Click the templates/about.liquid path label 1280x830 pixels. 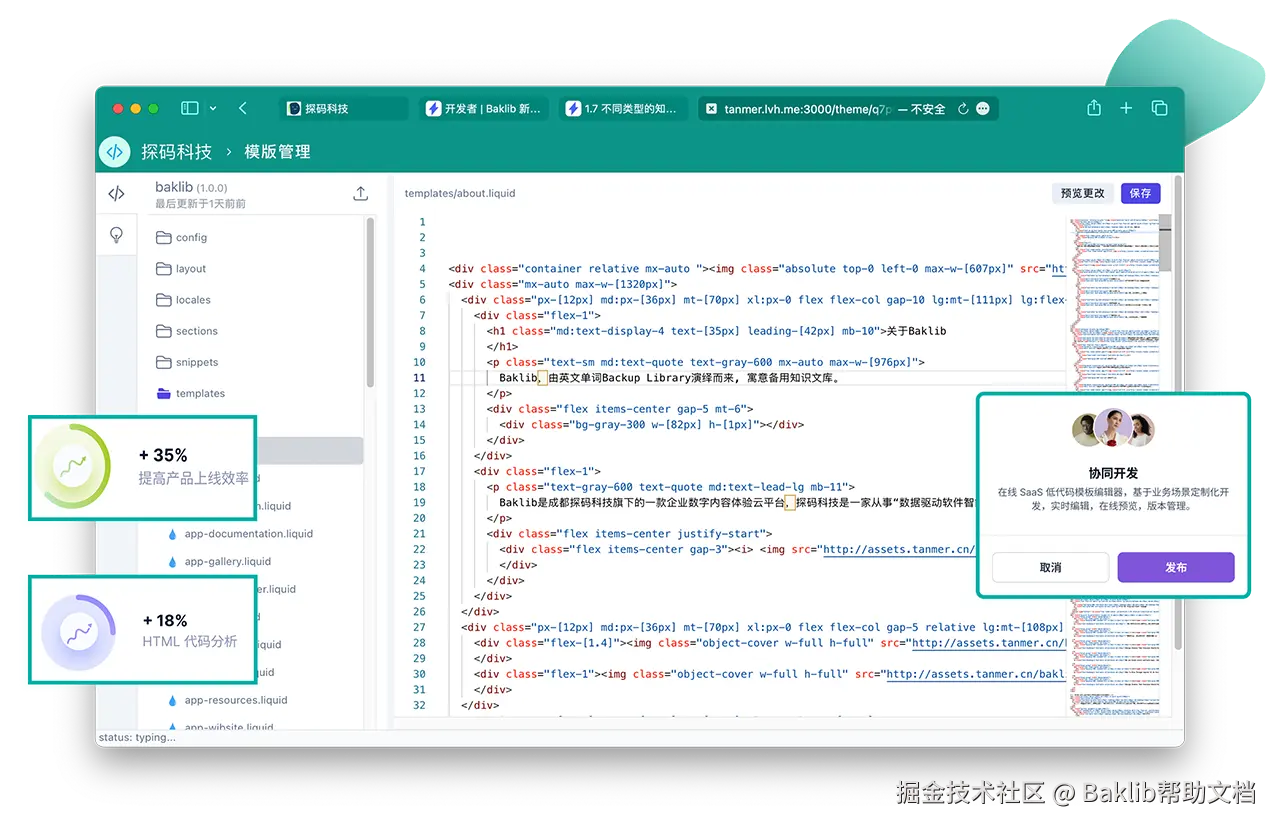click(460, 193)
